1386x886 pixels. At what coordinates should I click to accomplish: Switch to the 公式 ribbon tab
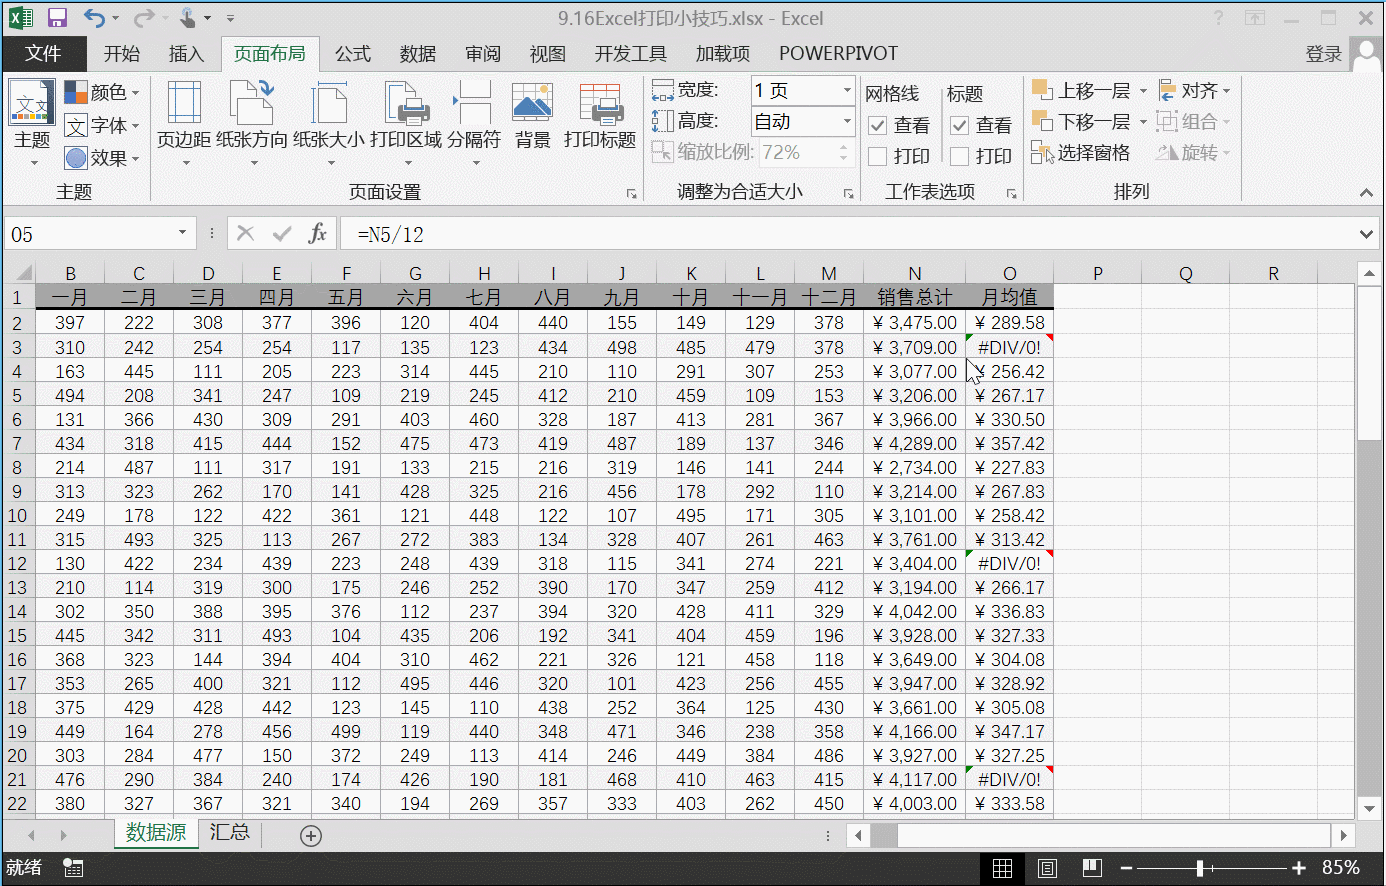click(x=352, y=54)
